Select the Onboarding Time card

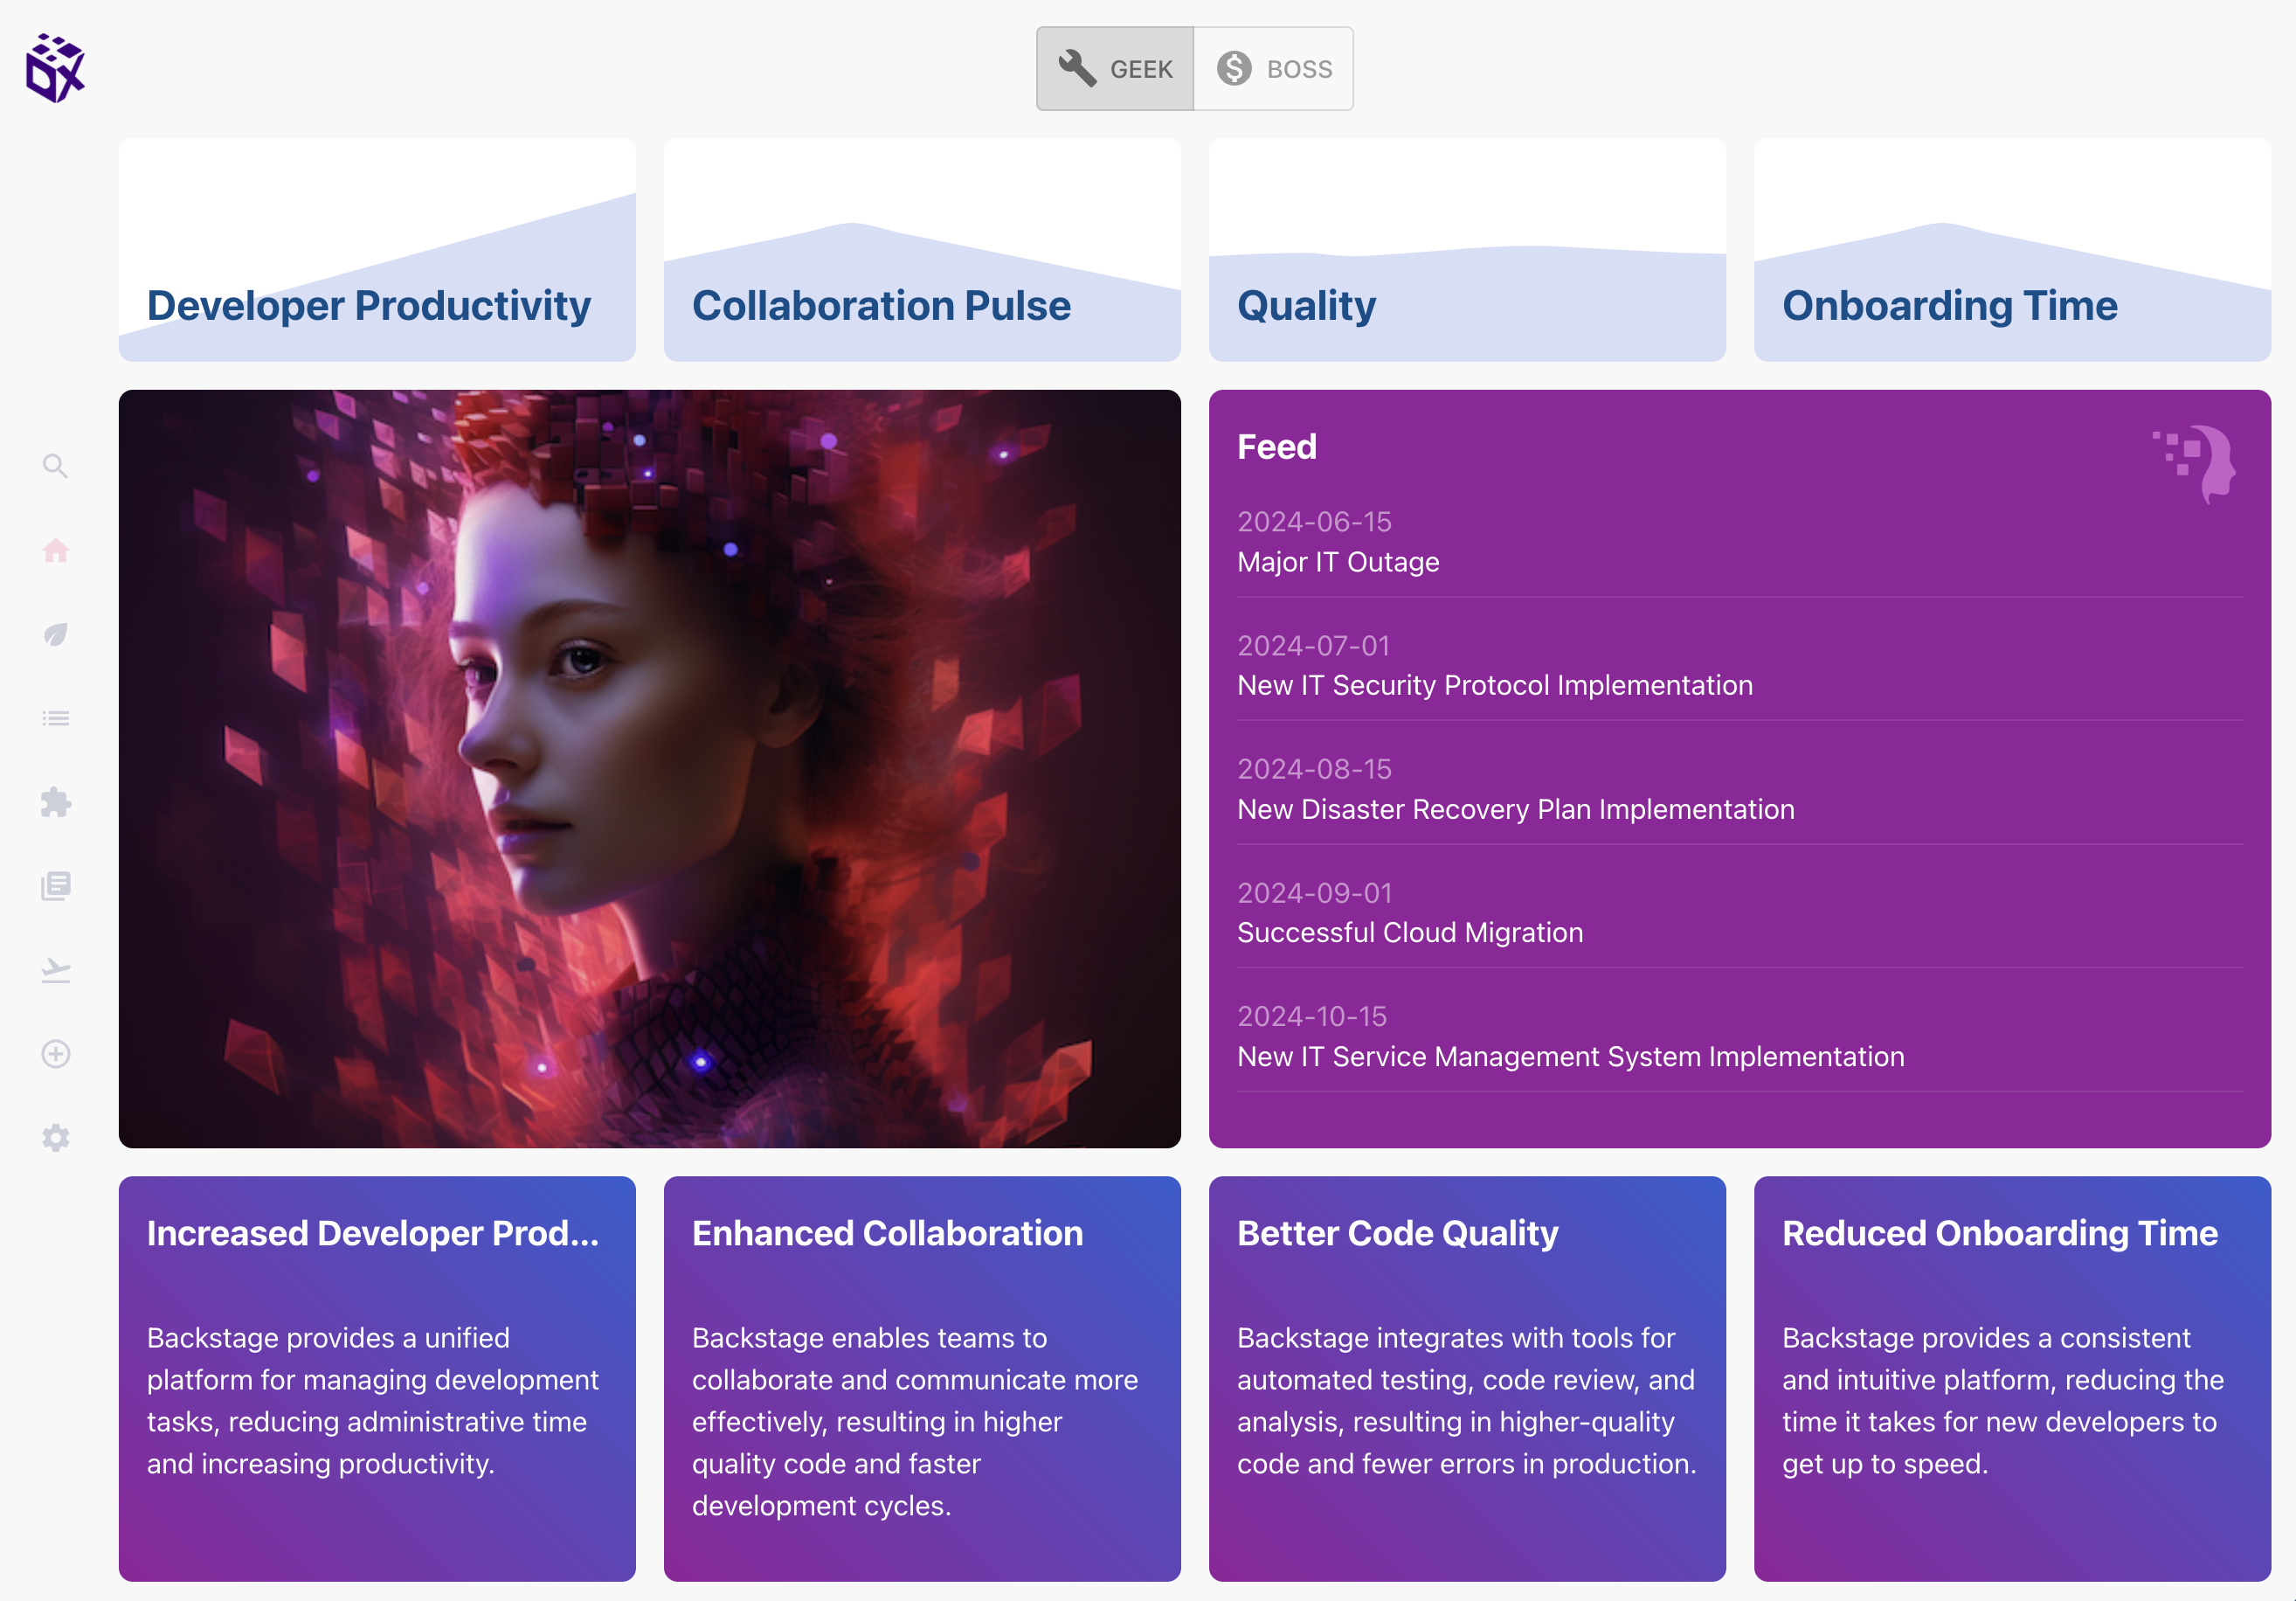tap(2012, 250)
